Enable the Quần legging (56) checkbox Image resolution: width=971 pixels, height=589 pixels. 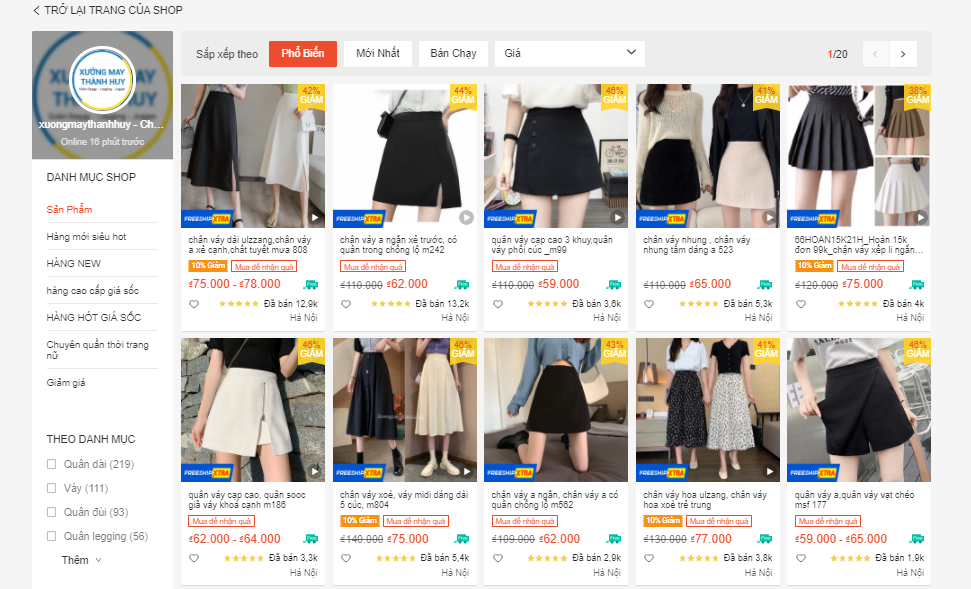(50, 535)
